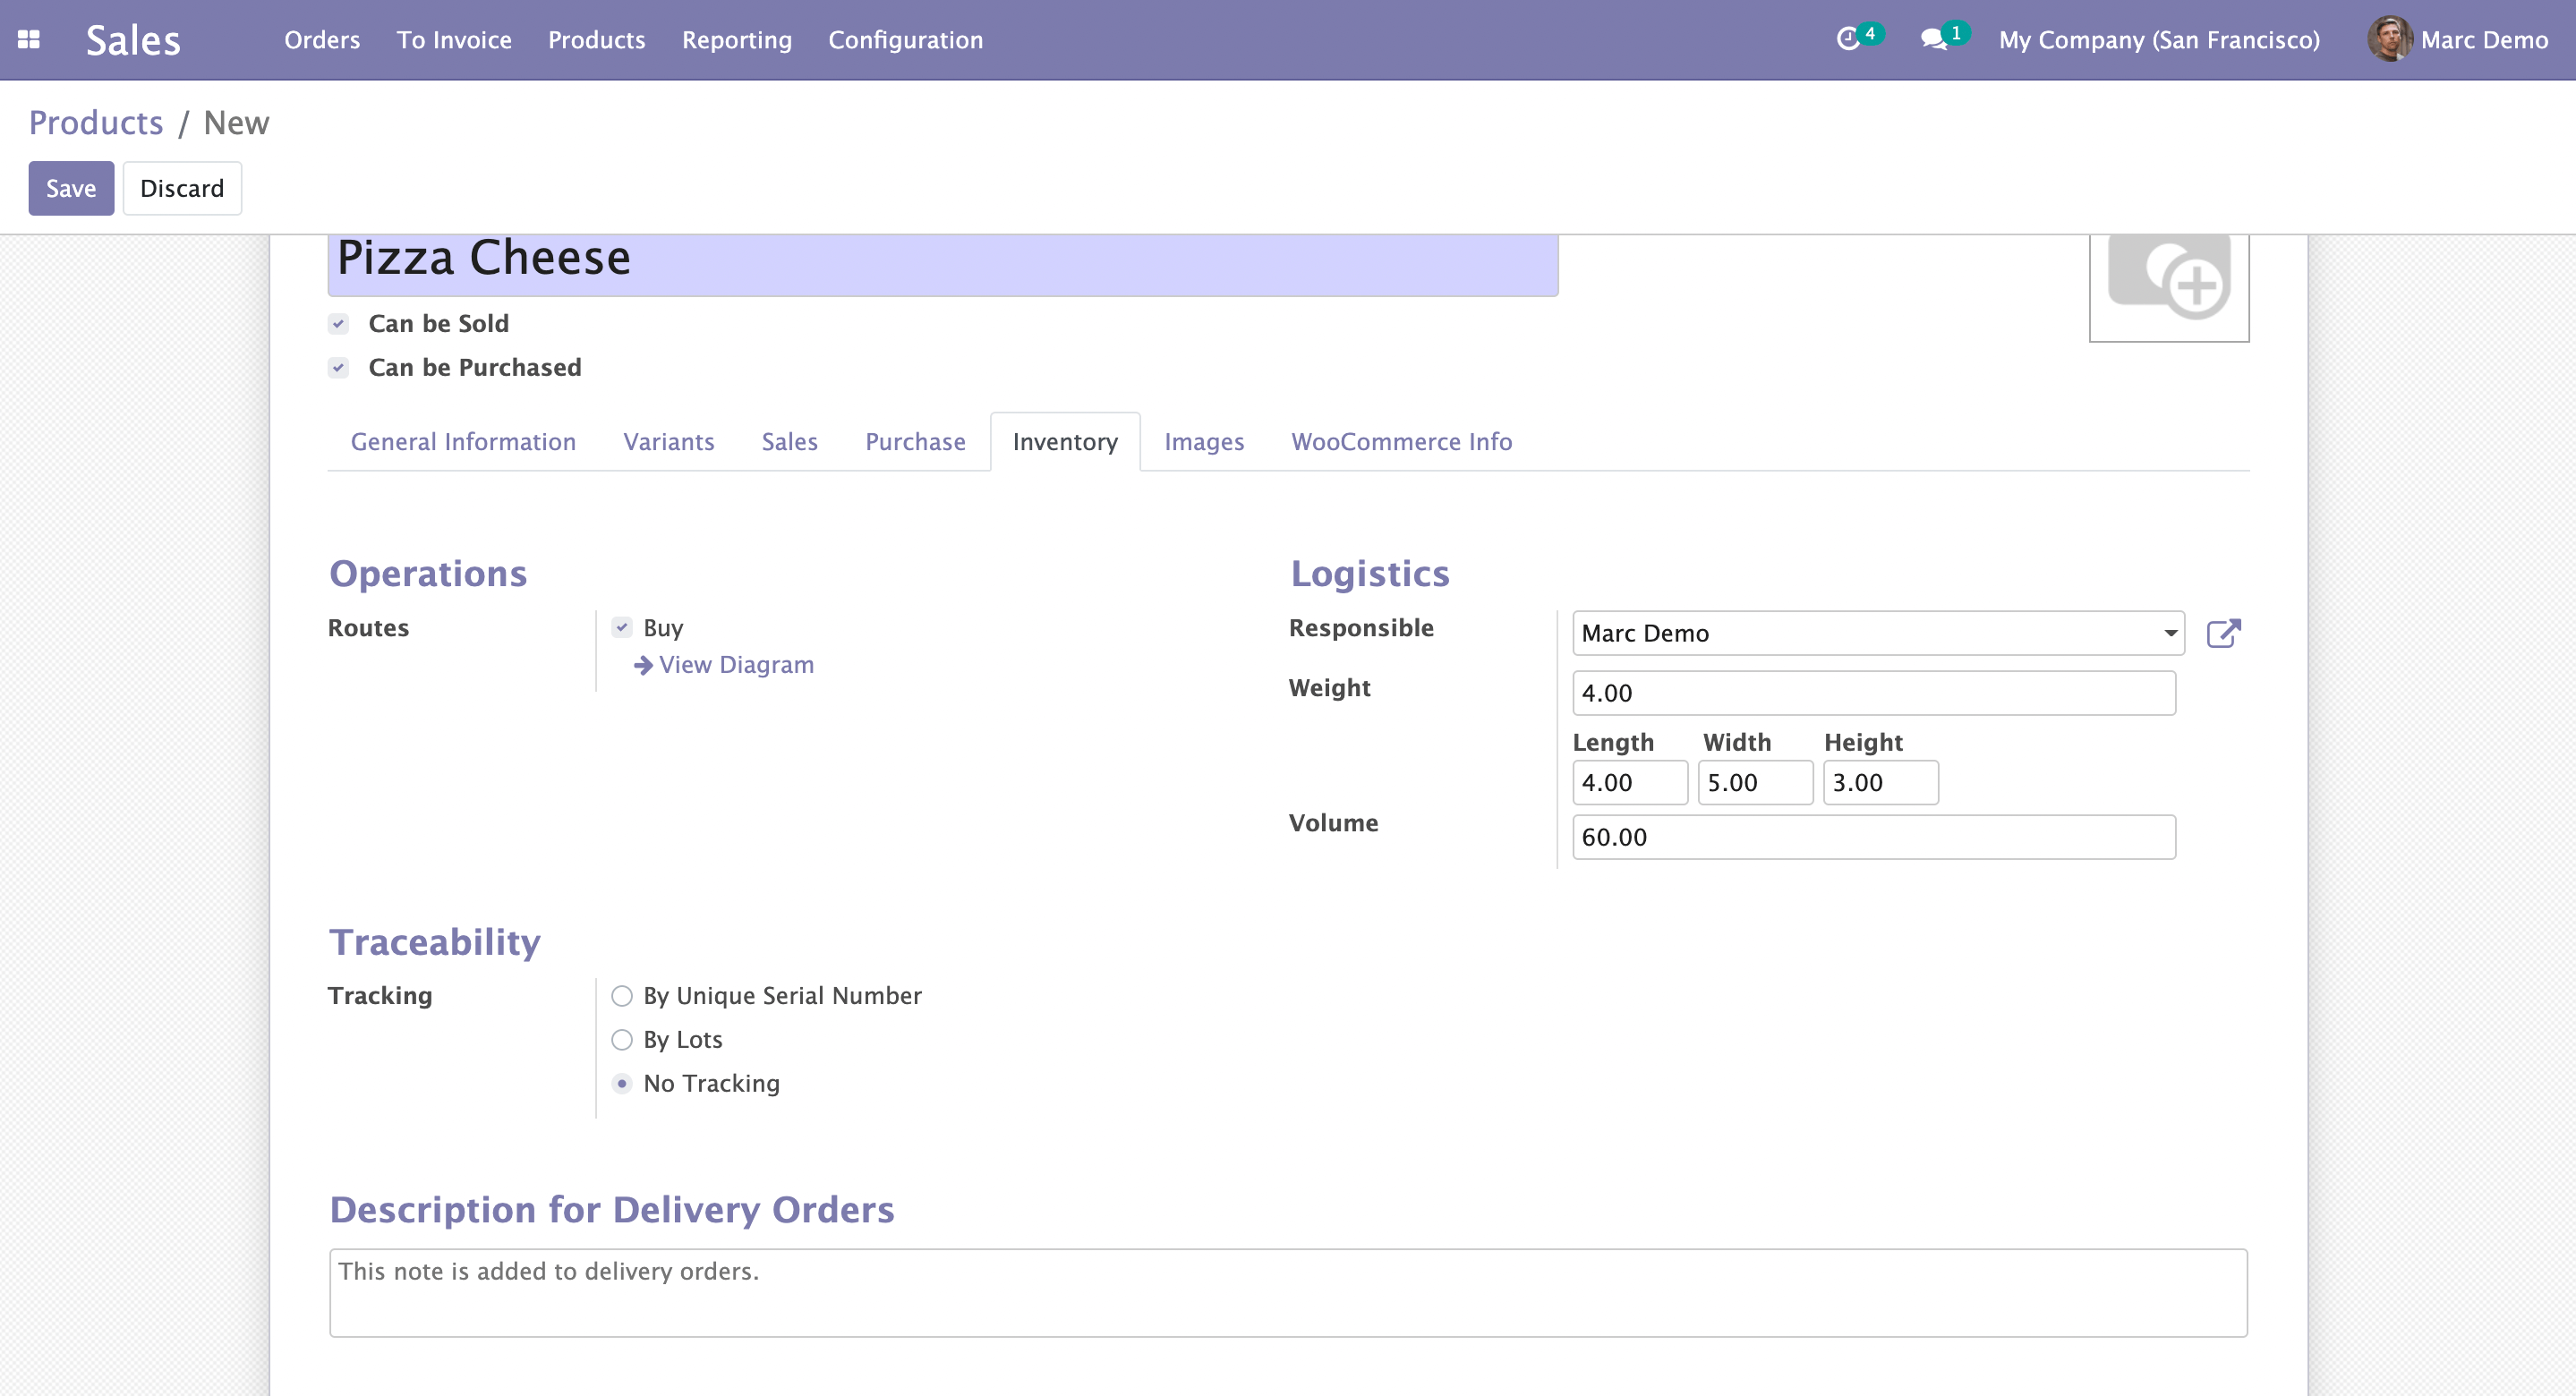Select By Unique Serial Number tracking

click(622, 996)
